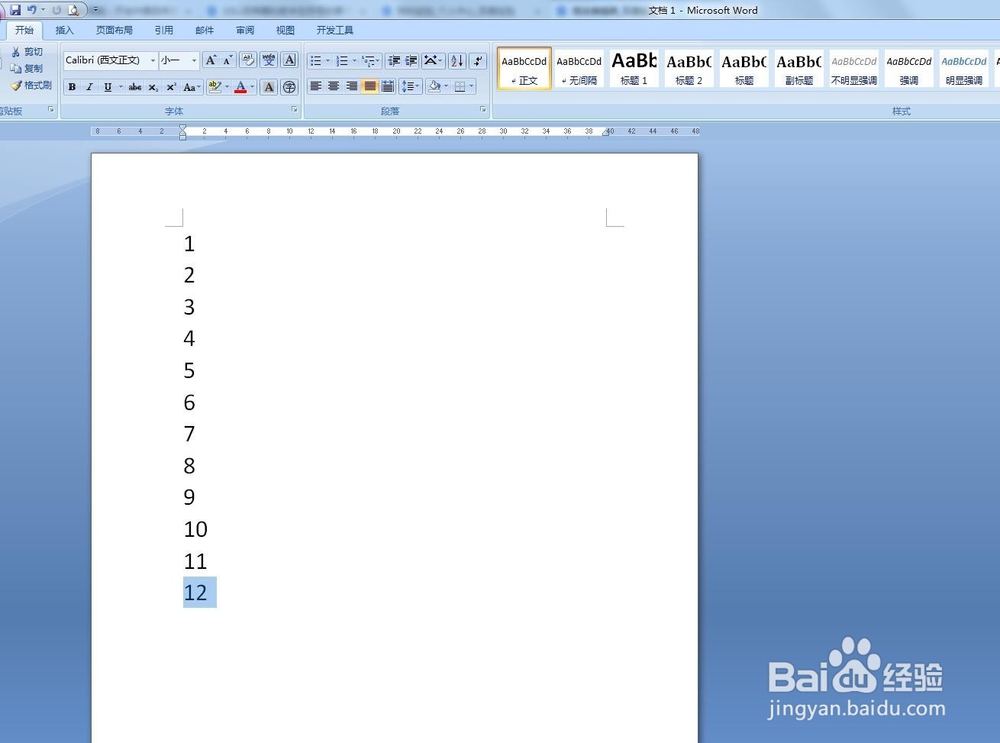The width and height of the screenshot is (1000, 743).
Task: Activate the 格式刷 format painter
Action: tap(31, 85)
